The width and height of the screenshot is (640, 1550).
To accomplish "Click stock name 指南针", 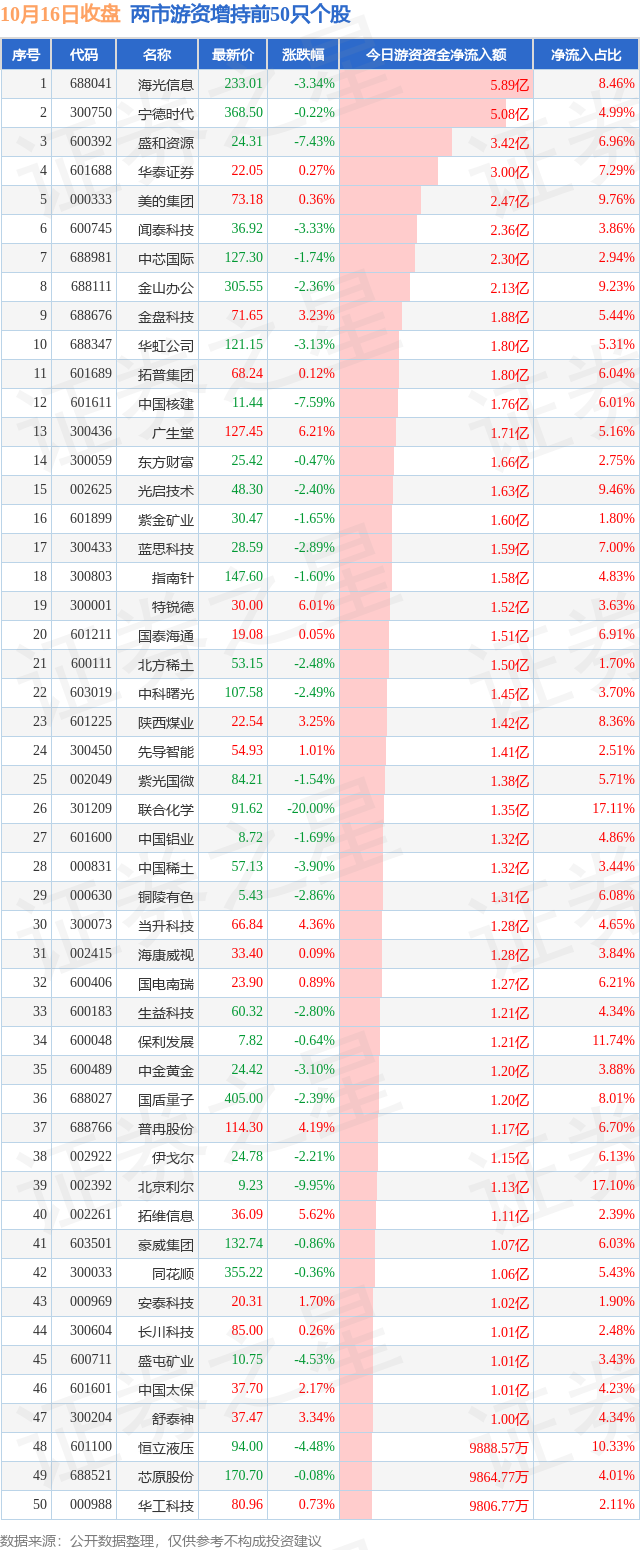I will (173, 577).
